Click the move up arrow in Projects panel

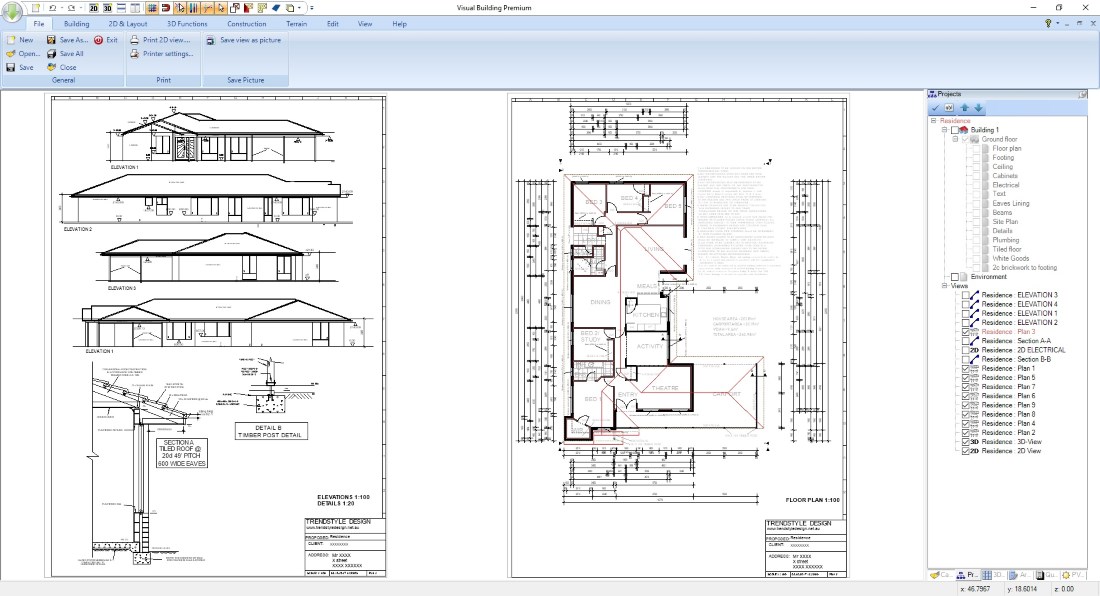(965, 108)
